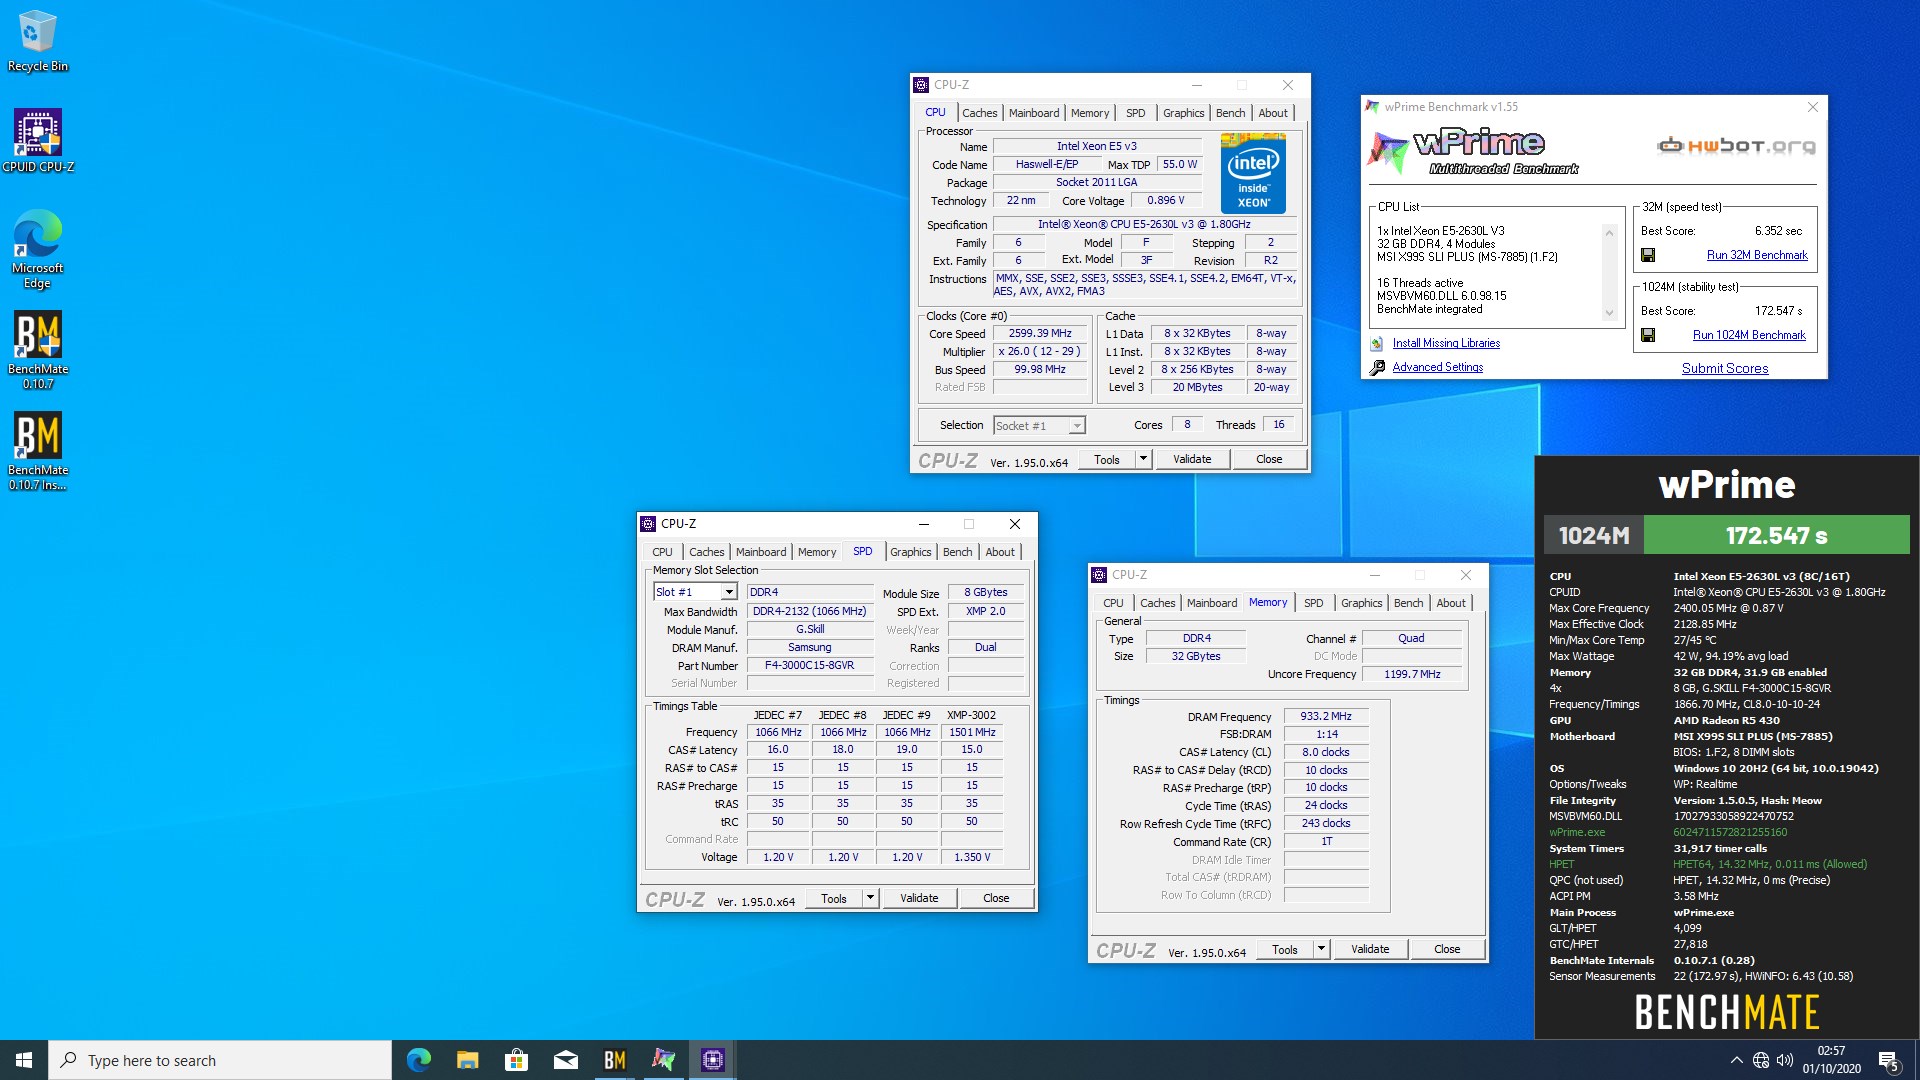Open the Mail app from the taskbar
Viewport: 1920px width, 1080px height.
coord(565,1060)
